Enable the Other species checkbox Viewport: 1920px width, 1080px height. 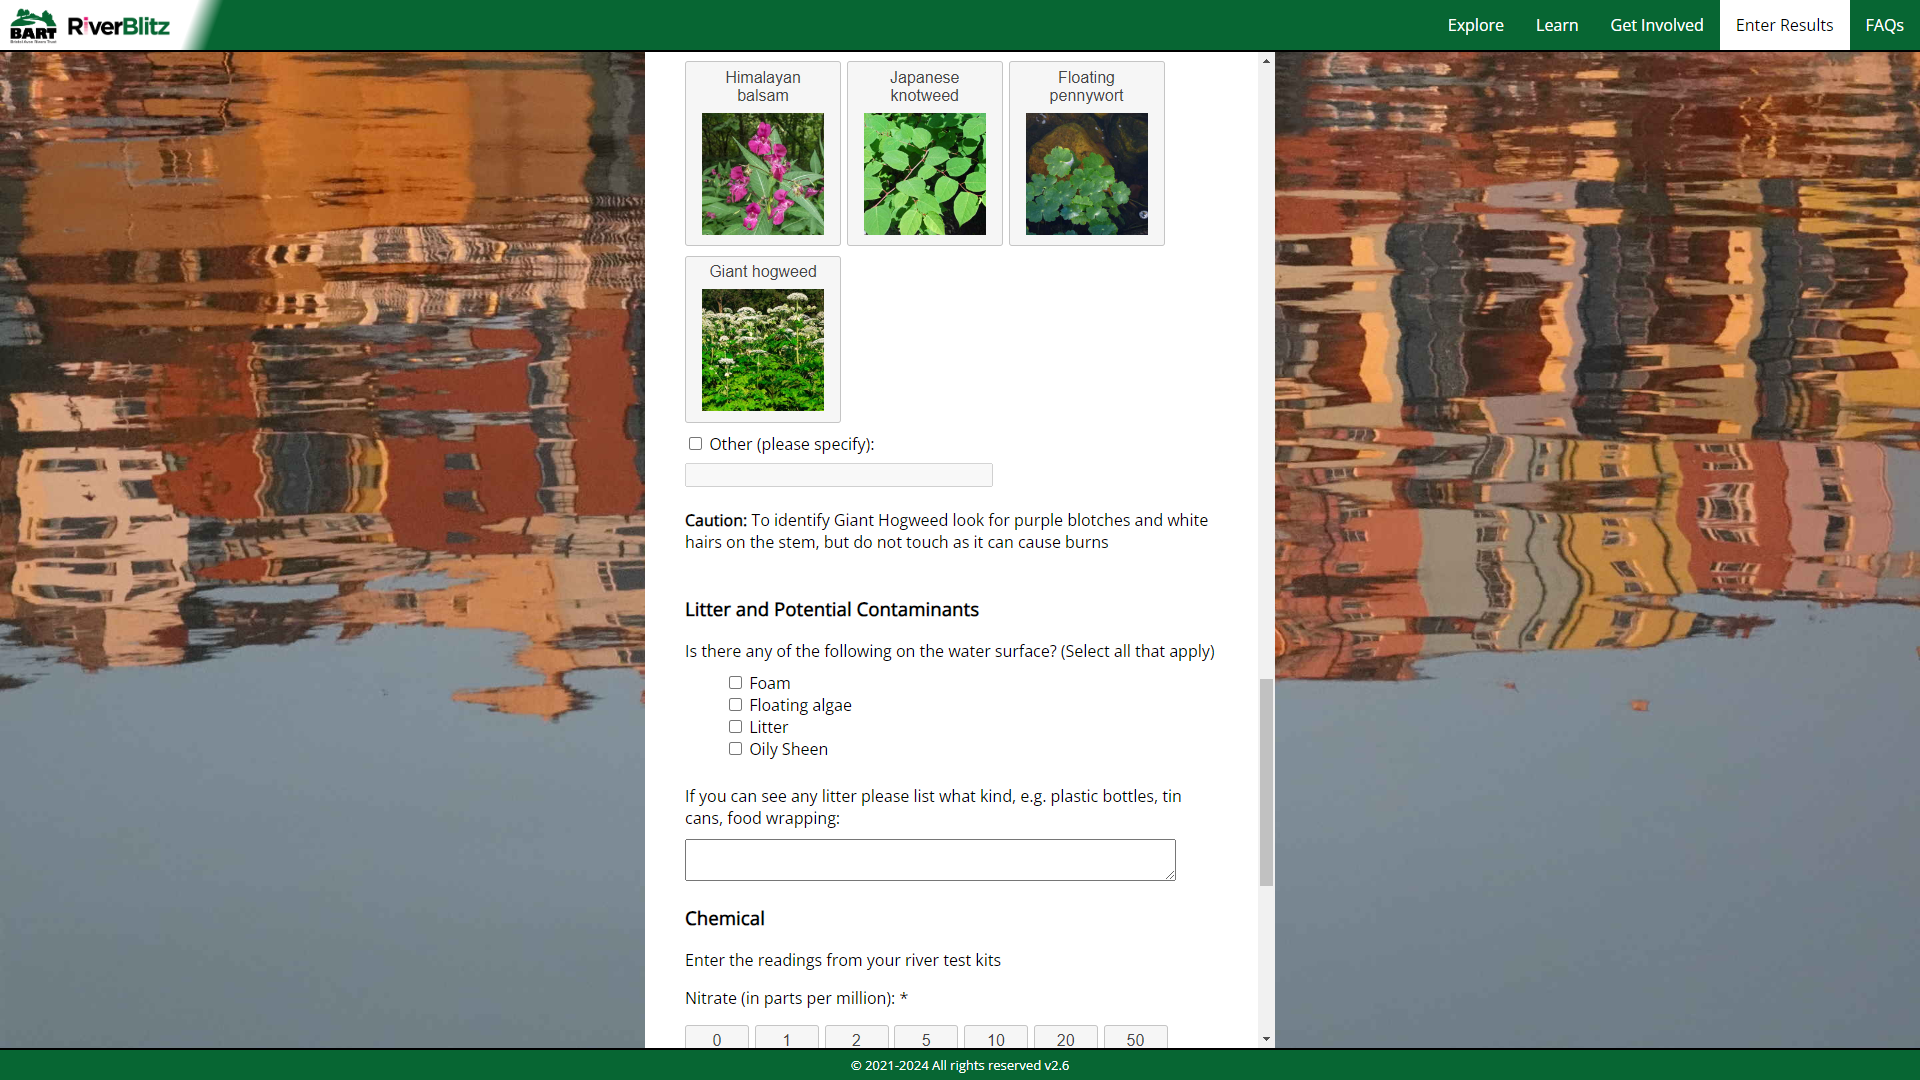click(695, 443)
